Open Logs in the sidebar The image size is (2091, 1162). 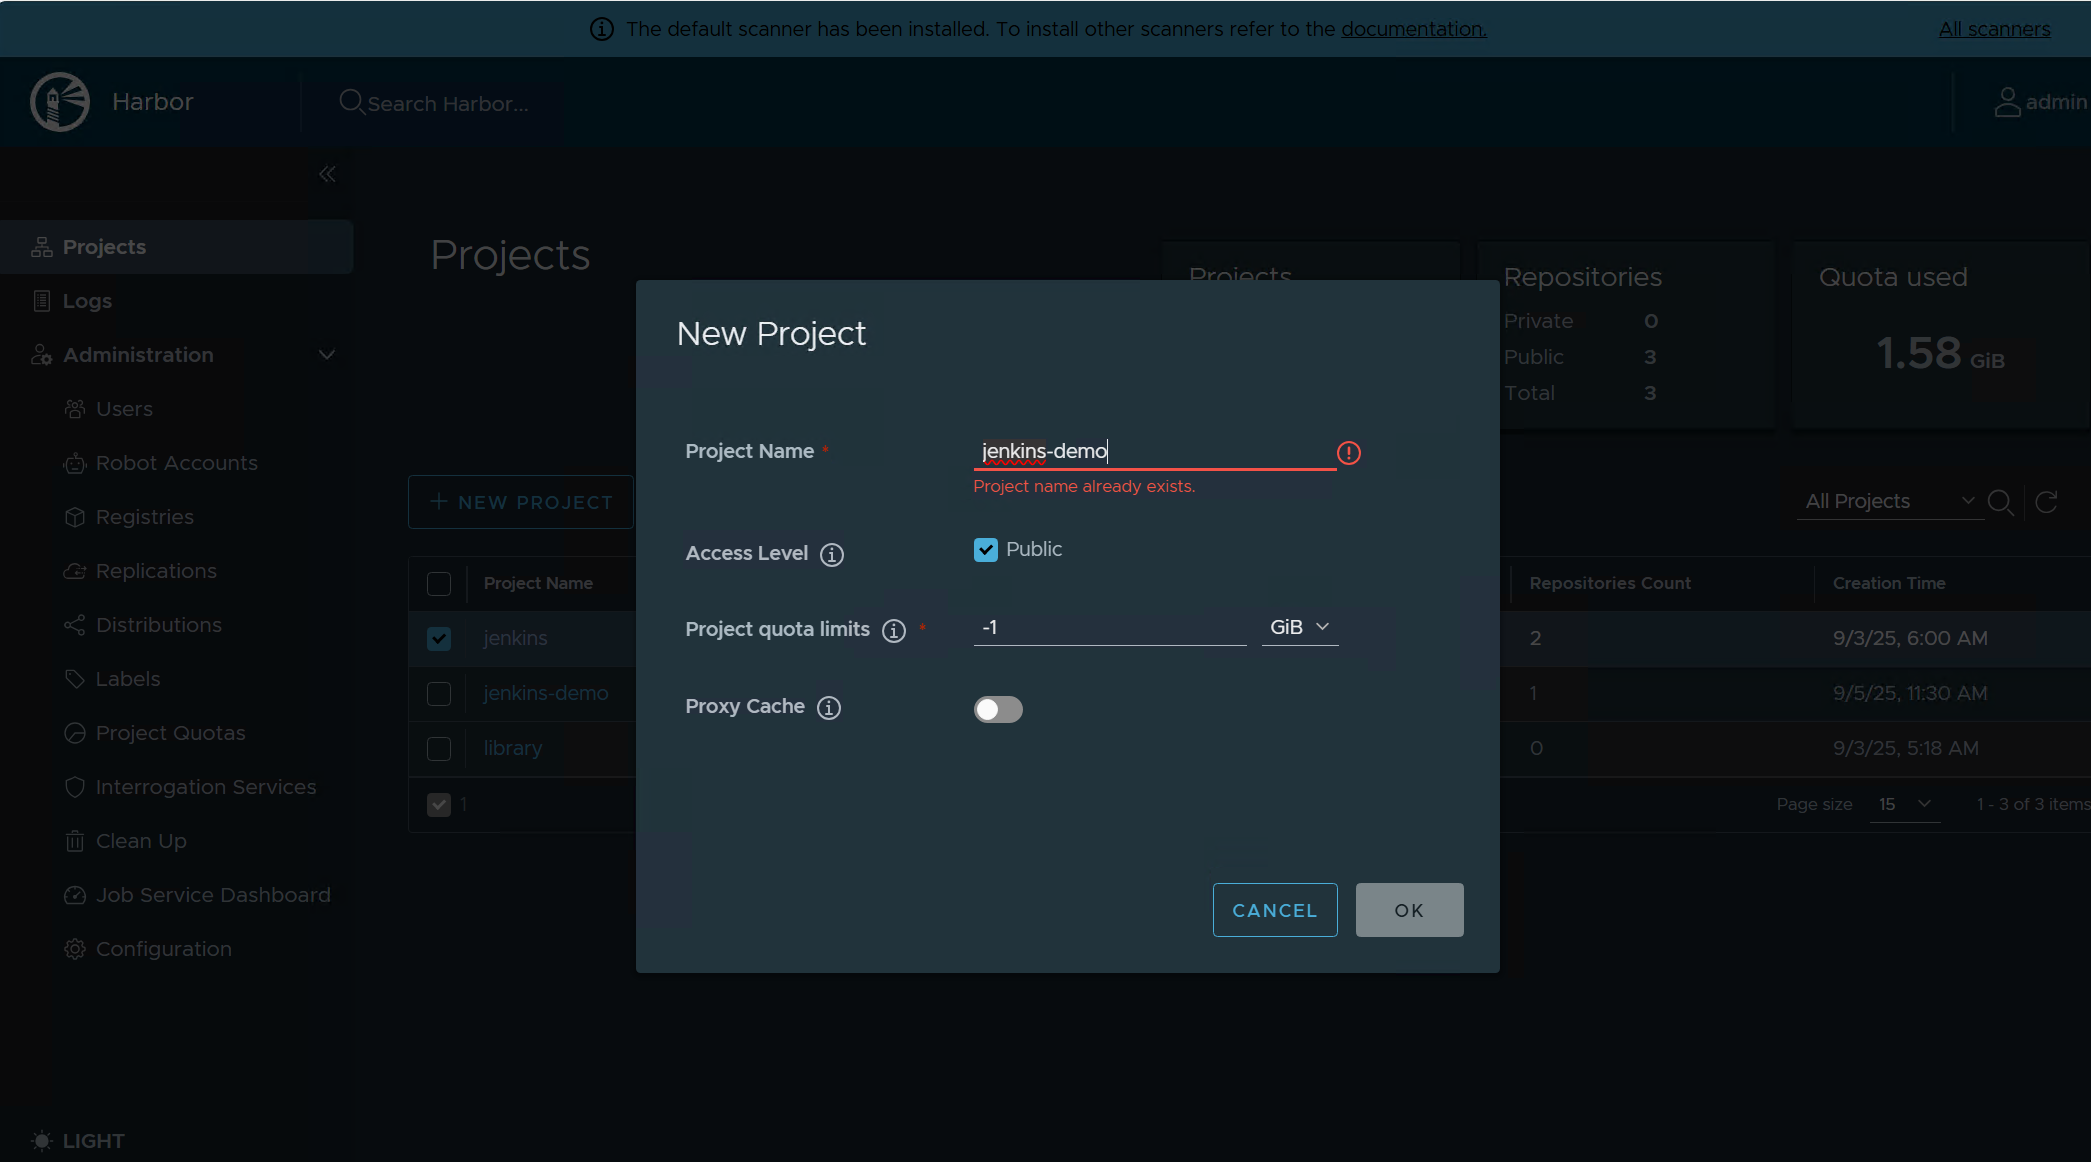[87, 301]
